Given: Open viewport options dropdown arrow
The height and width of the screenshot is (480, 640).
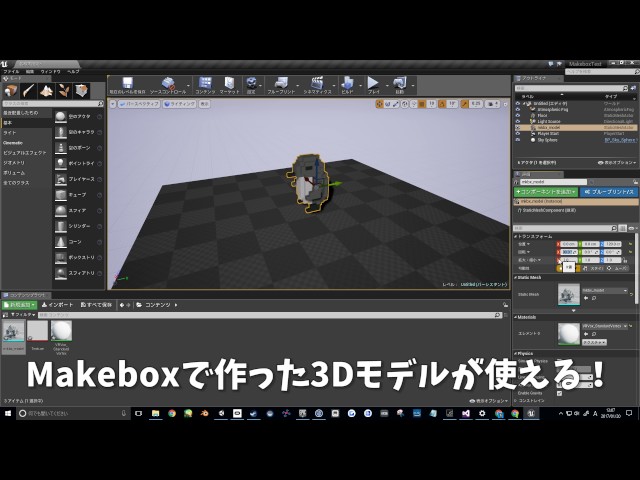Looking at the screenshot, I should tap(113, 104).
